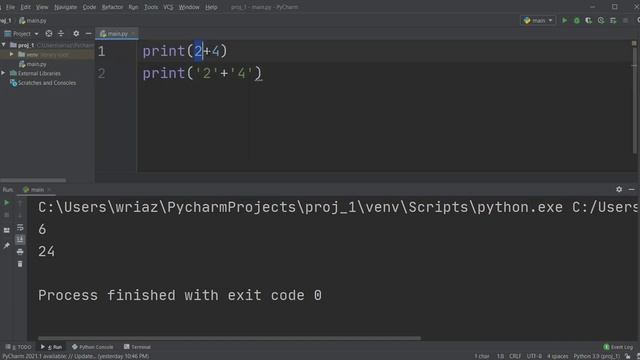
Task: Click 'Process finished with exit code 0' text
Action: [x=180, y=296]
